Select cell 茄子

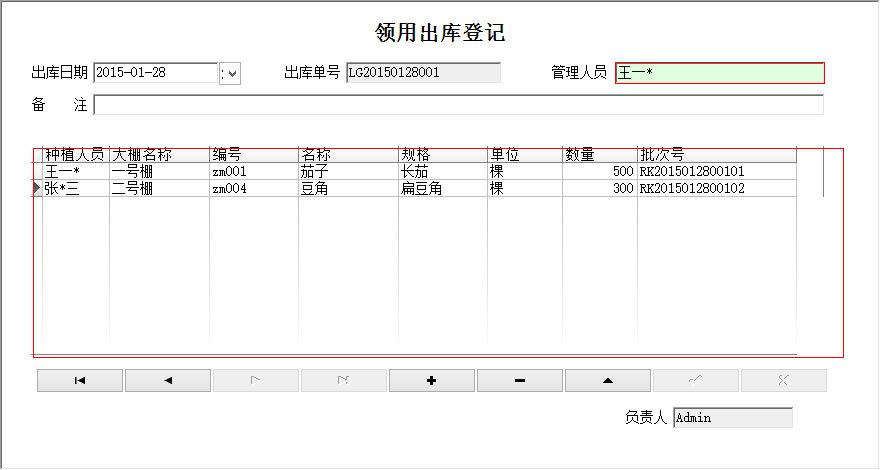coord(349,171)
